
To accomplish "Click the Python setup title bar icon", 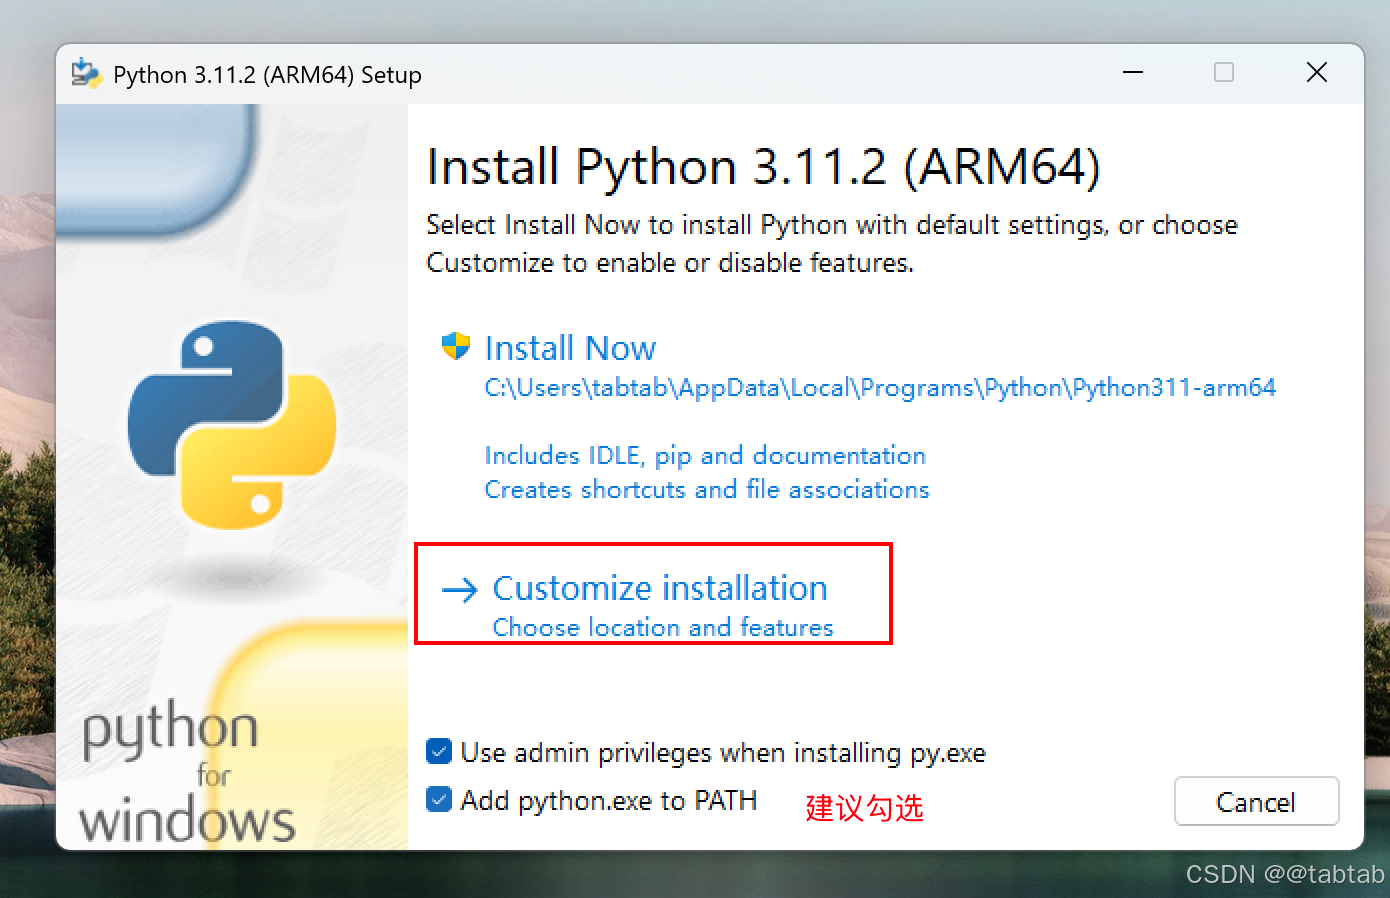I will [x=86, y=74].
